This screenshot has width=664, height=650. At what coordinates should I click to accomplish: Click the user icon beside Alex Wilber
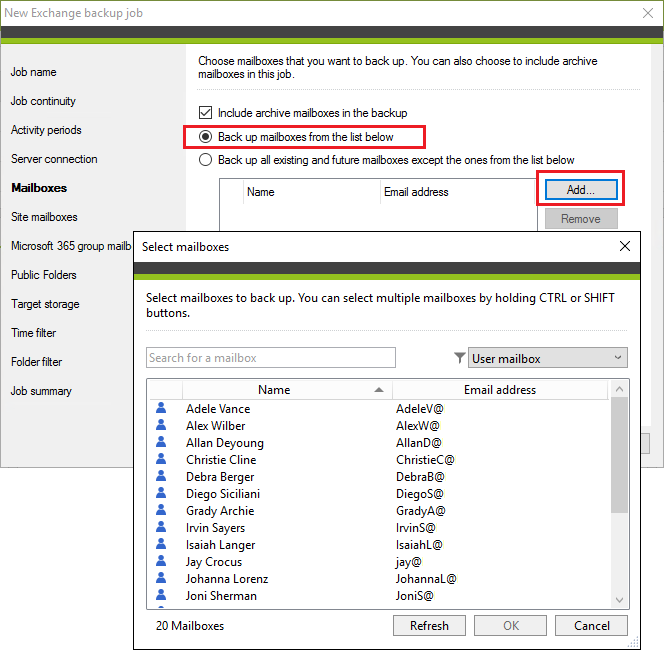pos(161,425)
